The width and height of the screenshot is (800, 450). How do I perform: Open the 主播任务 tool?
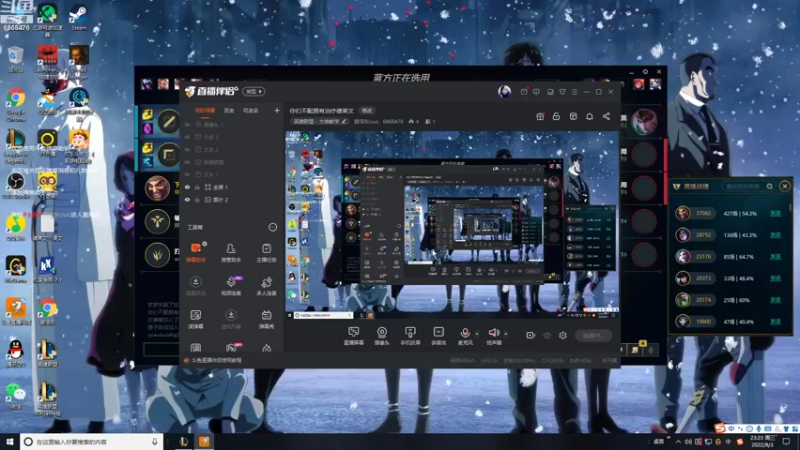[266, 252]
